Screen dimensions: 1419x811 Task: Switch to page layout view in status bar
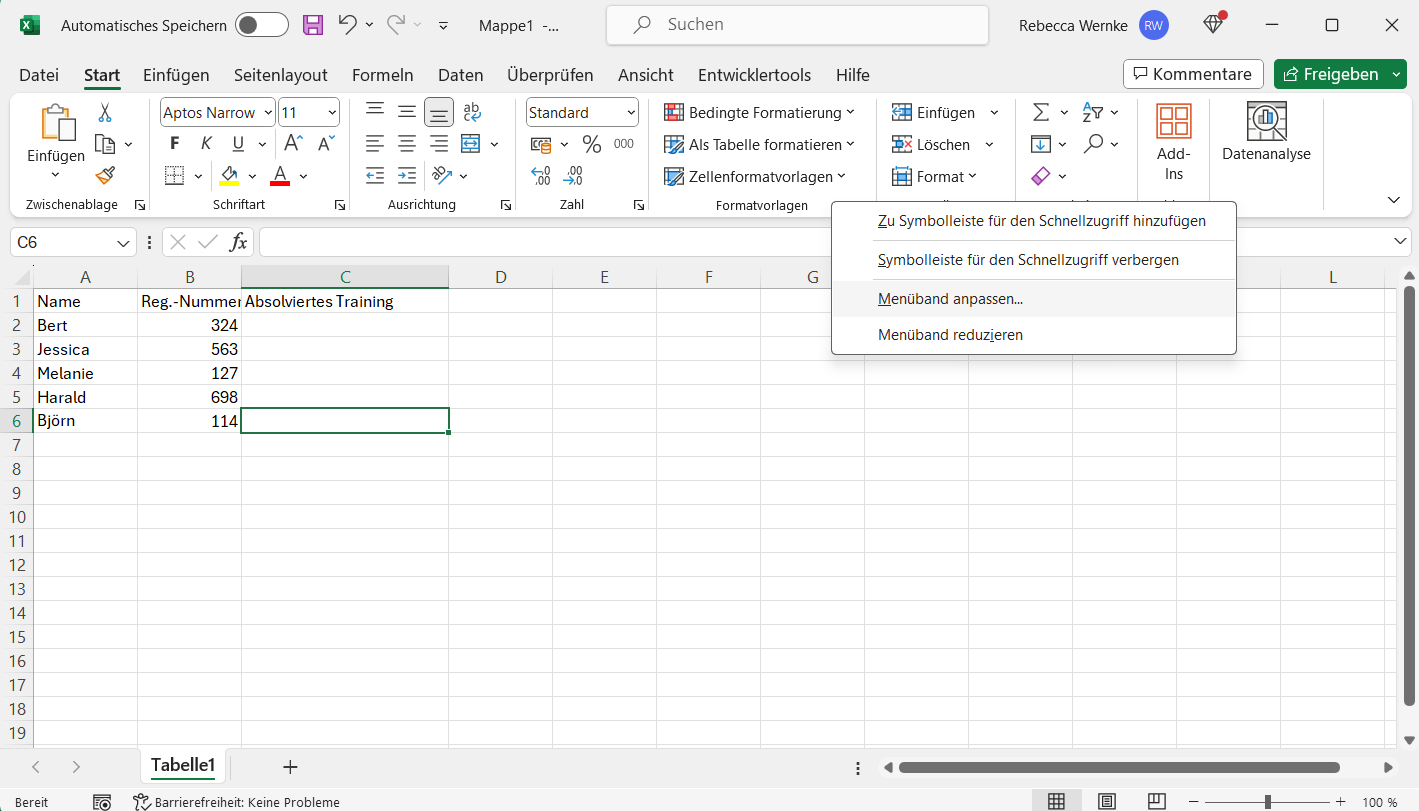coord(1107,802)
